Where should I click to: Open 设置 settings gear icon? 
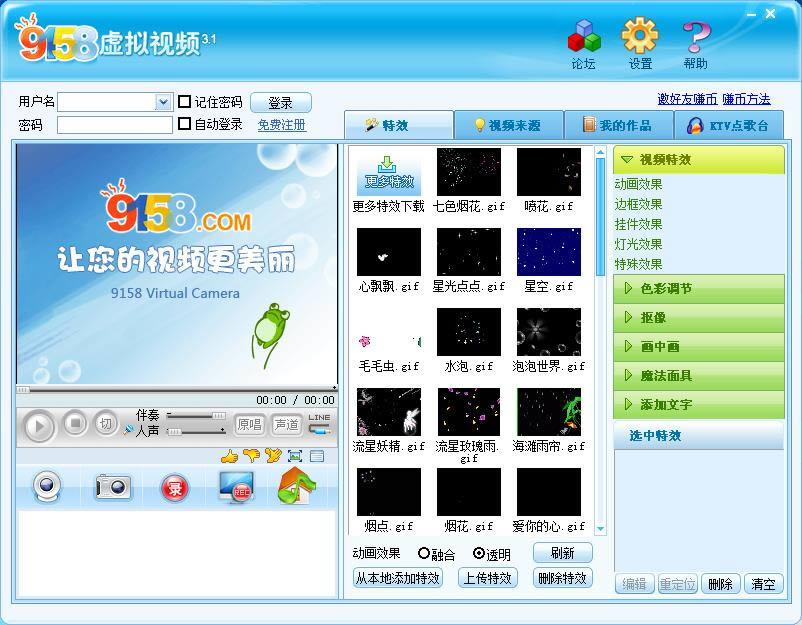(640, 38)
